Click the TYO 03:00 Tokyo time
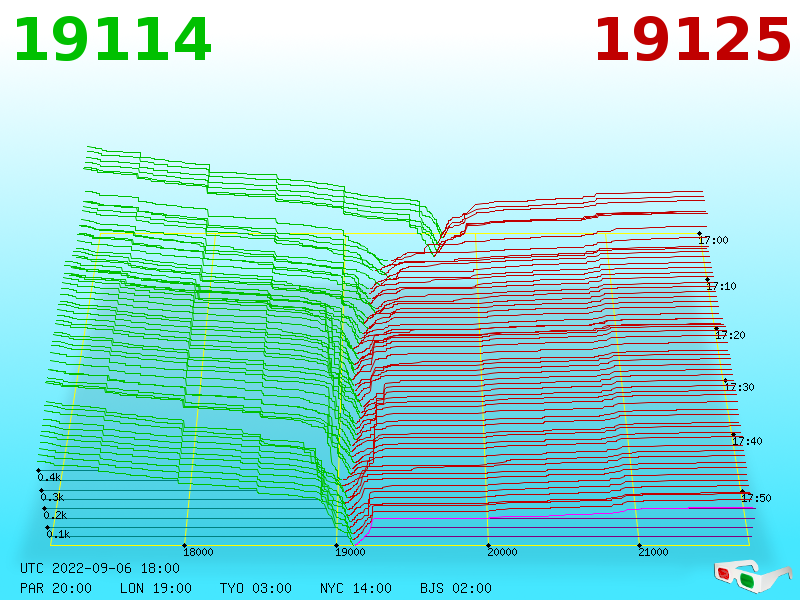The height and width of the screenshot is (600, 800). tap(256, 588)
